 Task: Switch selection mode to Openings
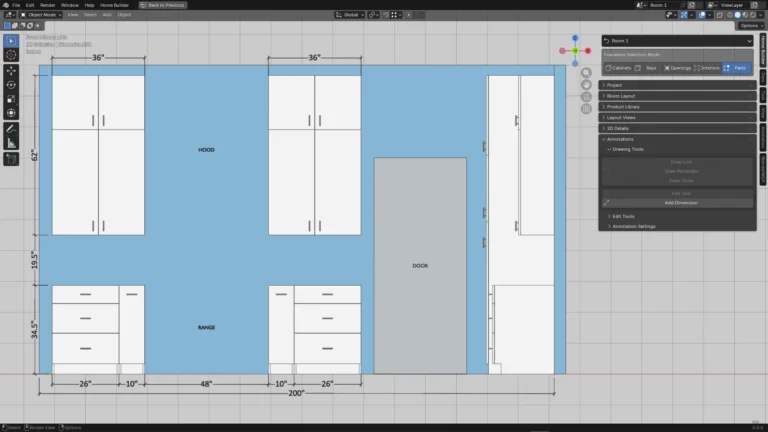tap(677, 68)
